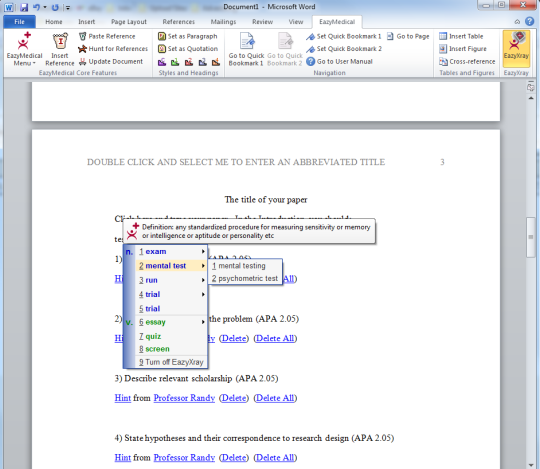This screenshot has width=540, height=469.
Task: Select 'mental test' synonym entry
Action: pos(172,266)
